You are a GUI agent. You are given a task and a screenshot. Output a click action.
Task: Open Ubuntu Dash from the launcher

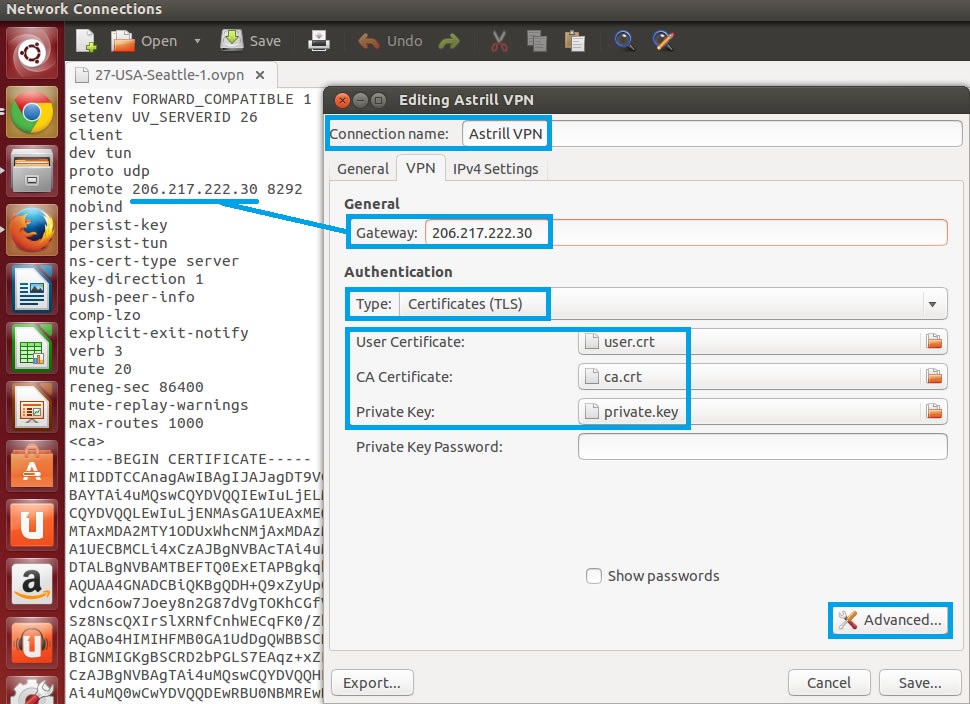[x=32, y=53]
